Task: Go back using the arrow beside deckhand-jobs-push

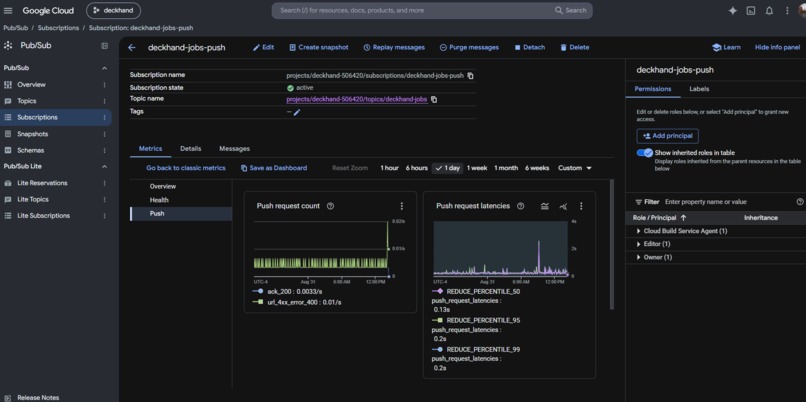Action: [x=132, y=47]
